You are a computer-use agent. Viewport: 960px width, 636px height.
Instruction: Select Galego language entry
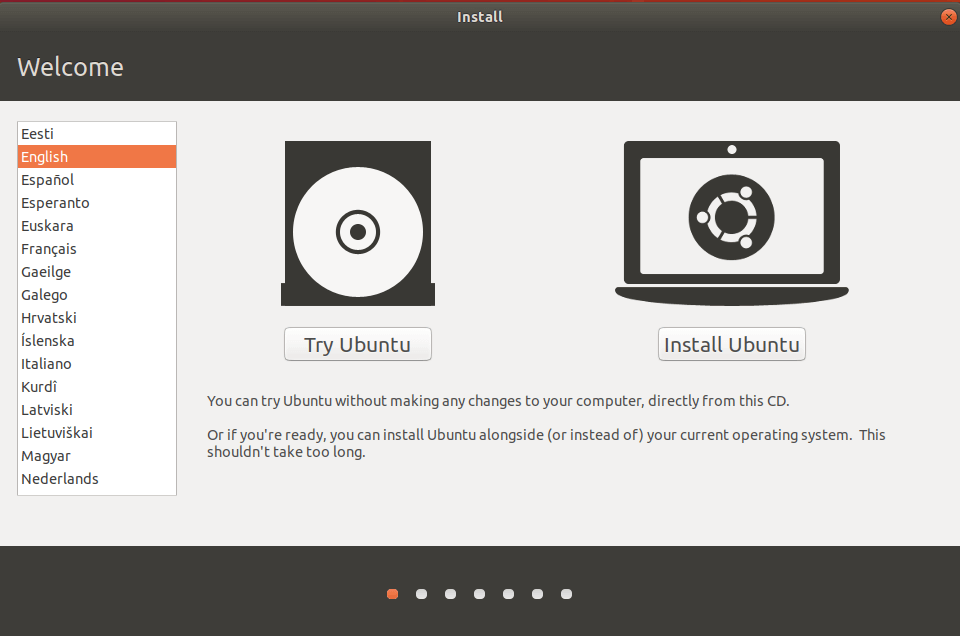pos(97,294)
